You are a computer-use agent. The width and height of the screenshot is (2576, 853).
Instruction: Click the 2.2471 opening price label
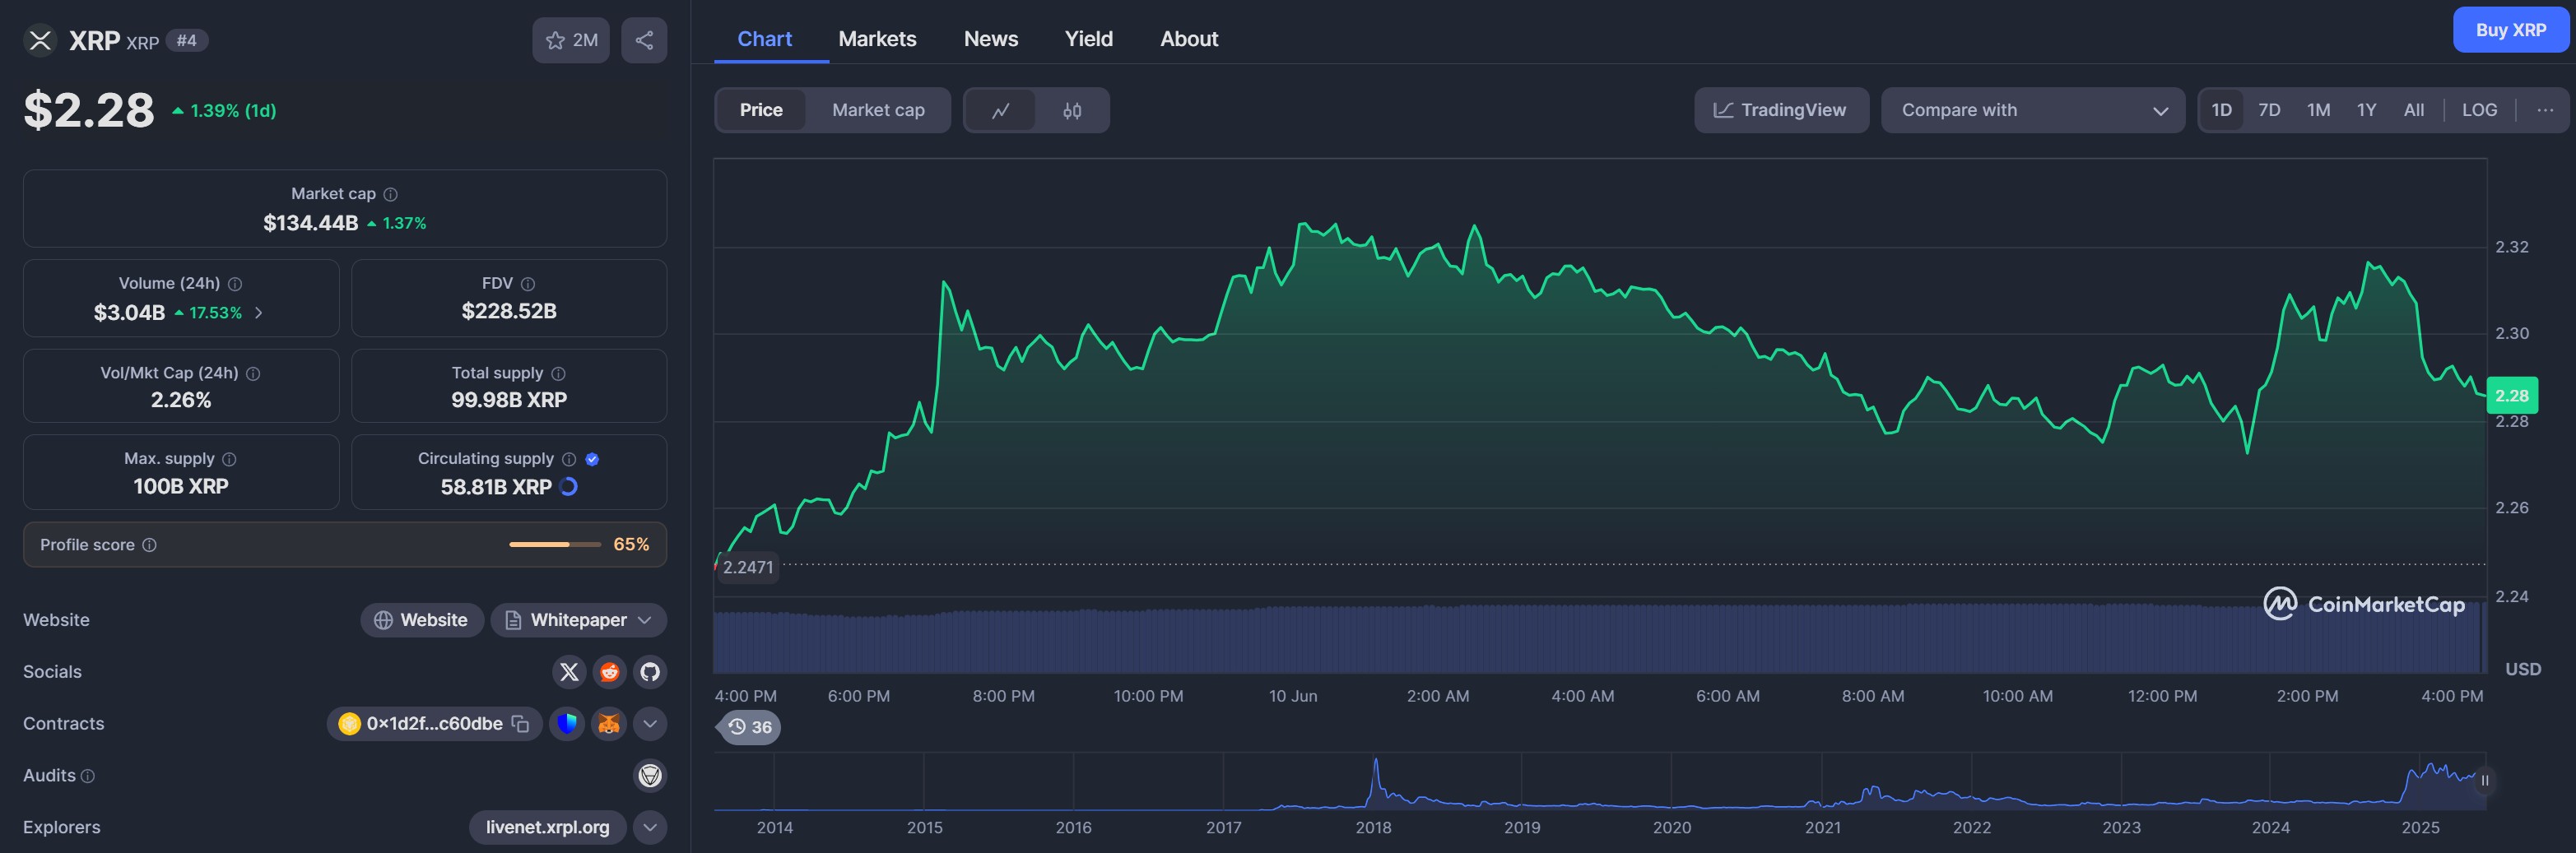pyautogui.click(x=747, y=567)
